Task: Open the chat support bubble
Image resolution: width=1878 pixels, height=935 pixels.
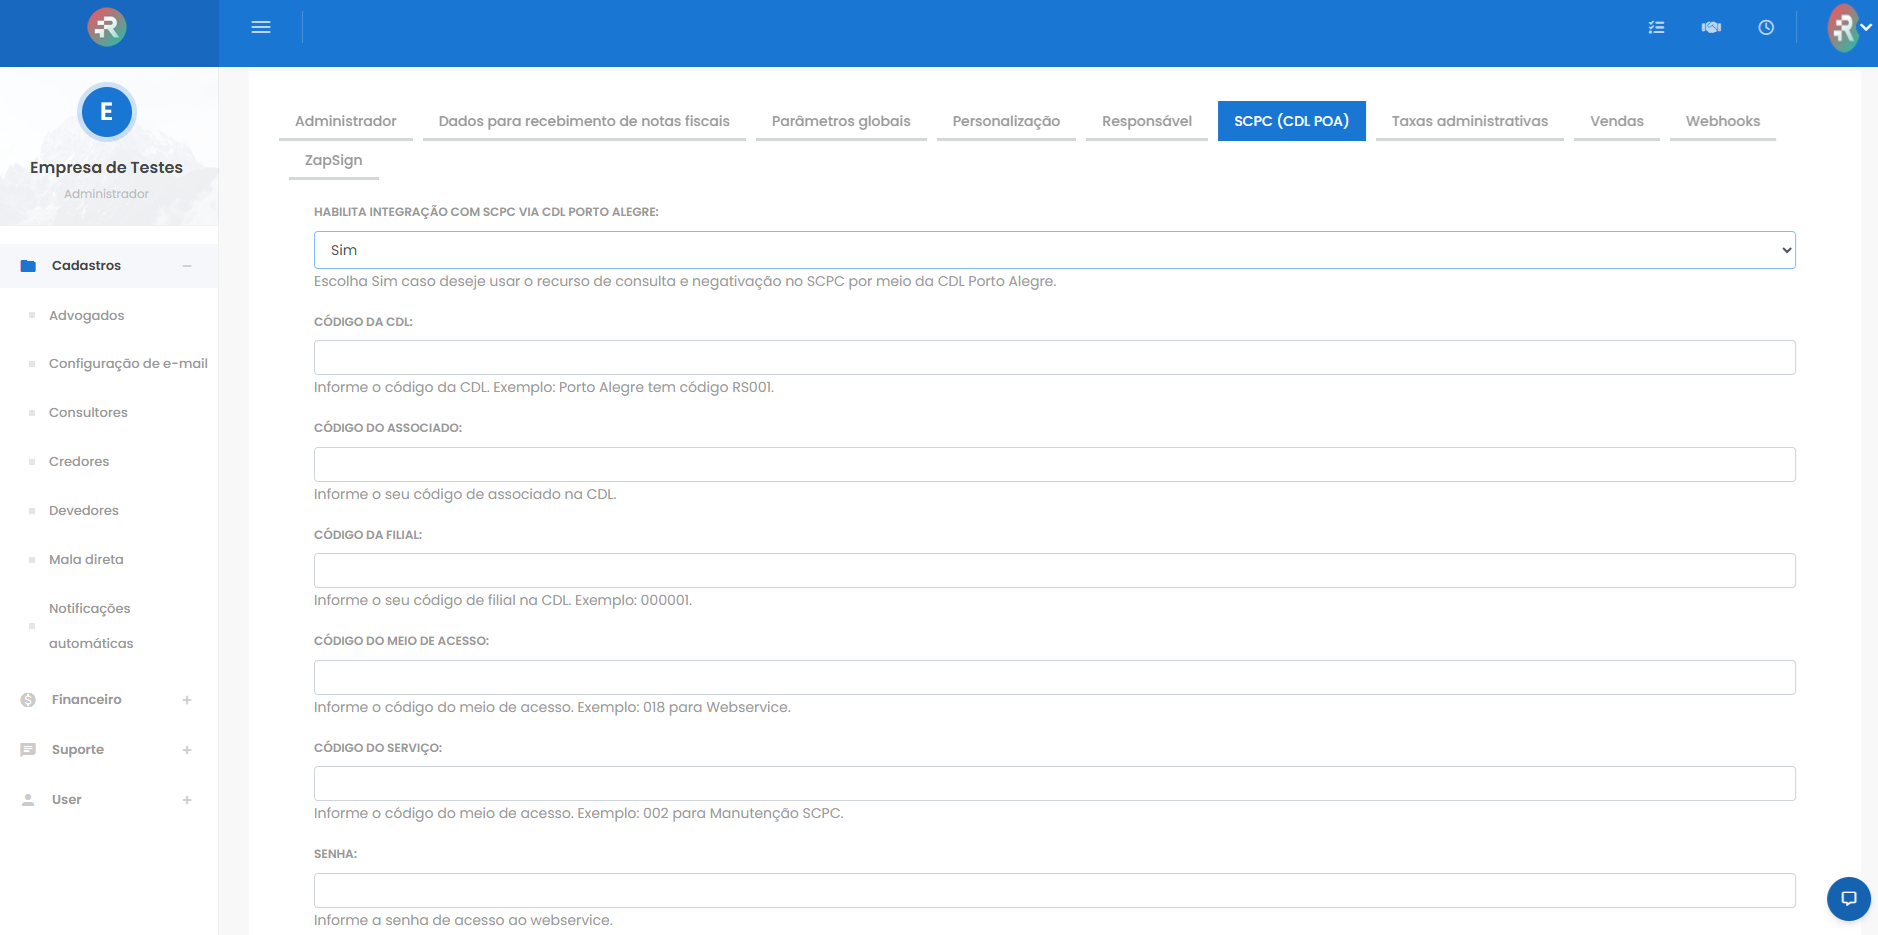Action: 1848,898
